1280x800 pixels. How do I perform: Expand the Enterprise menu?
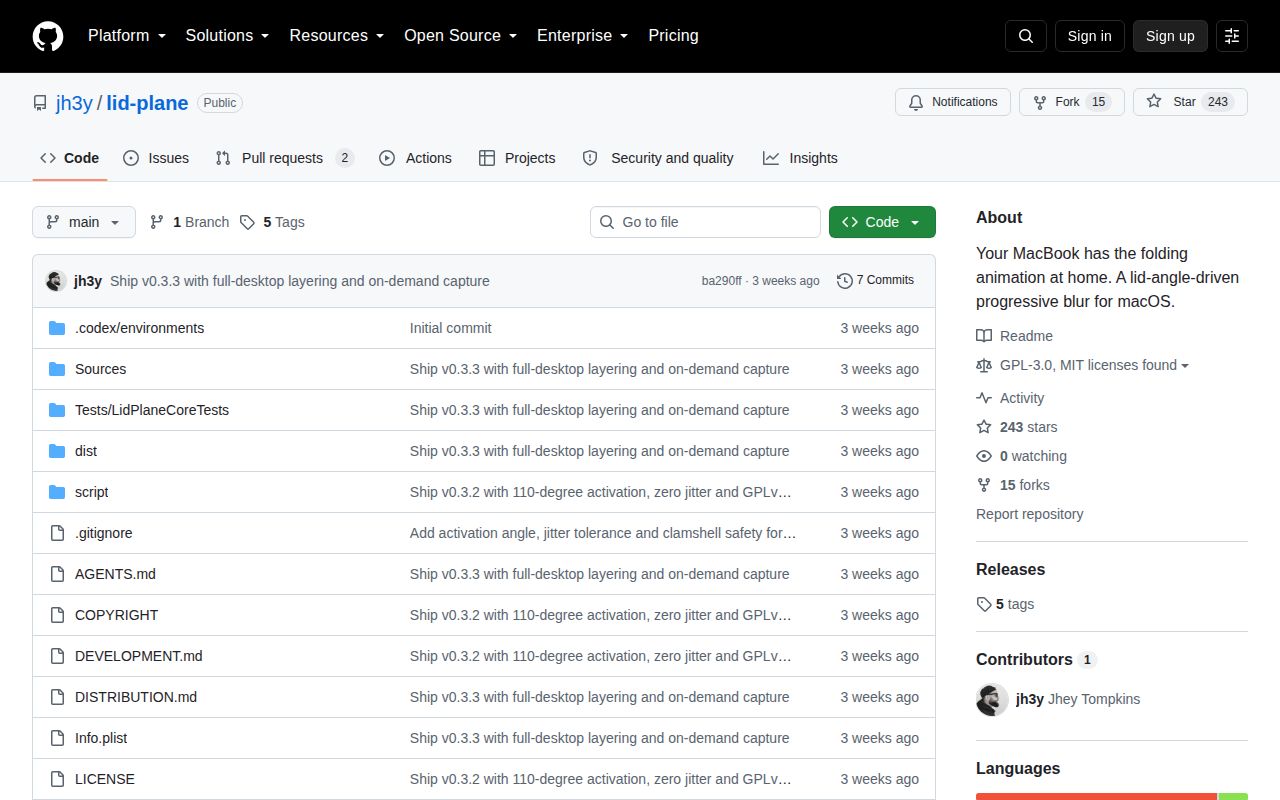582,36
